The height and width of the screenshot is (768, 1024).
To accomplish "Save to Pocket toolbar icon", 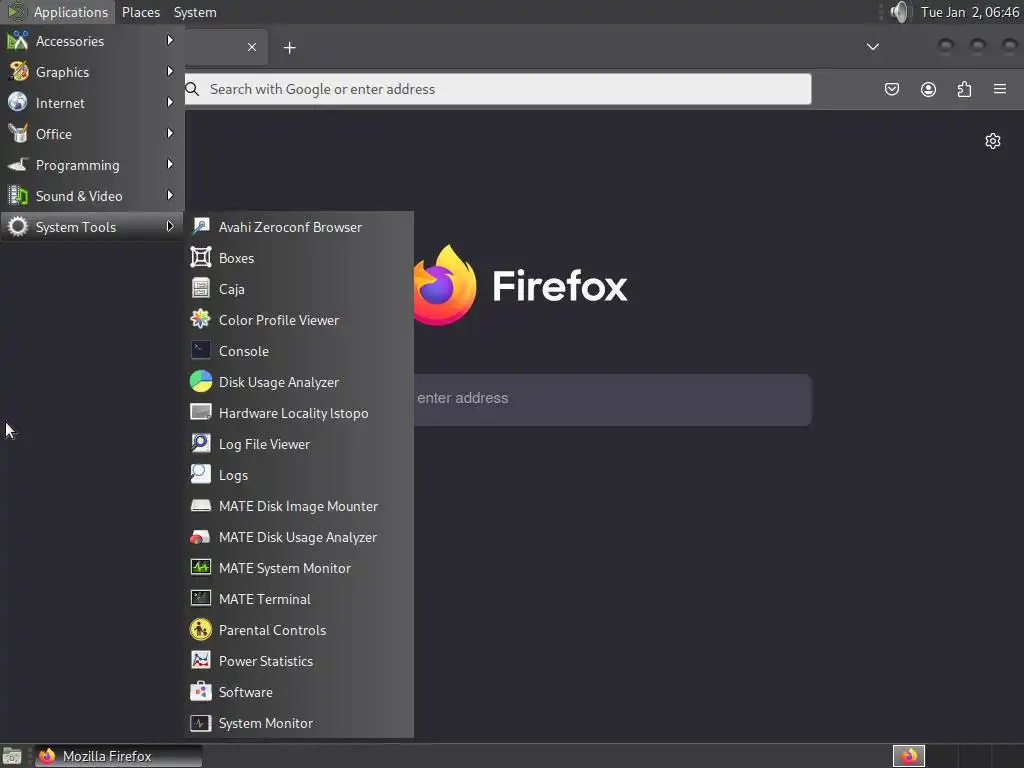I will 891,89.
